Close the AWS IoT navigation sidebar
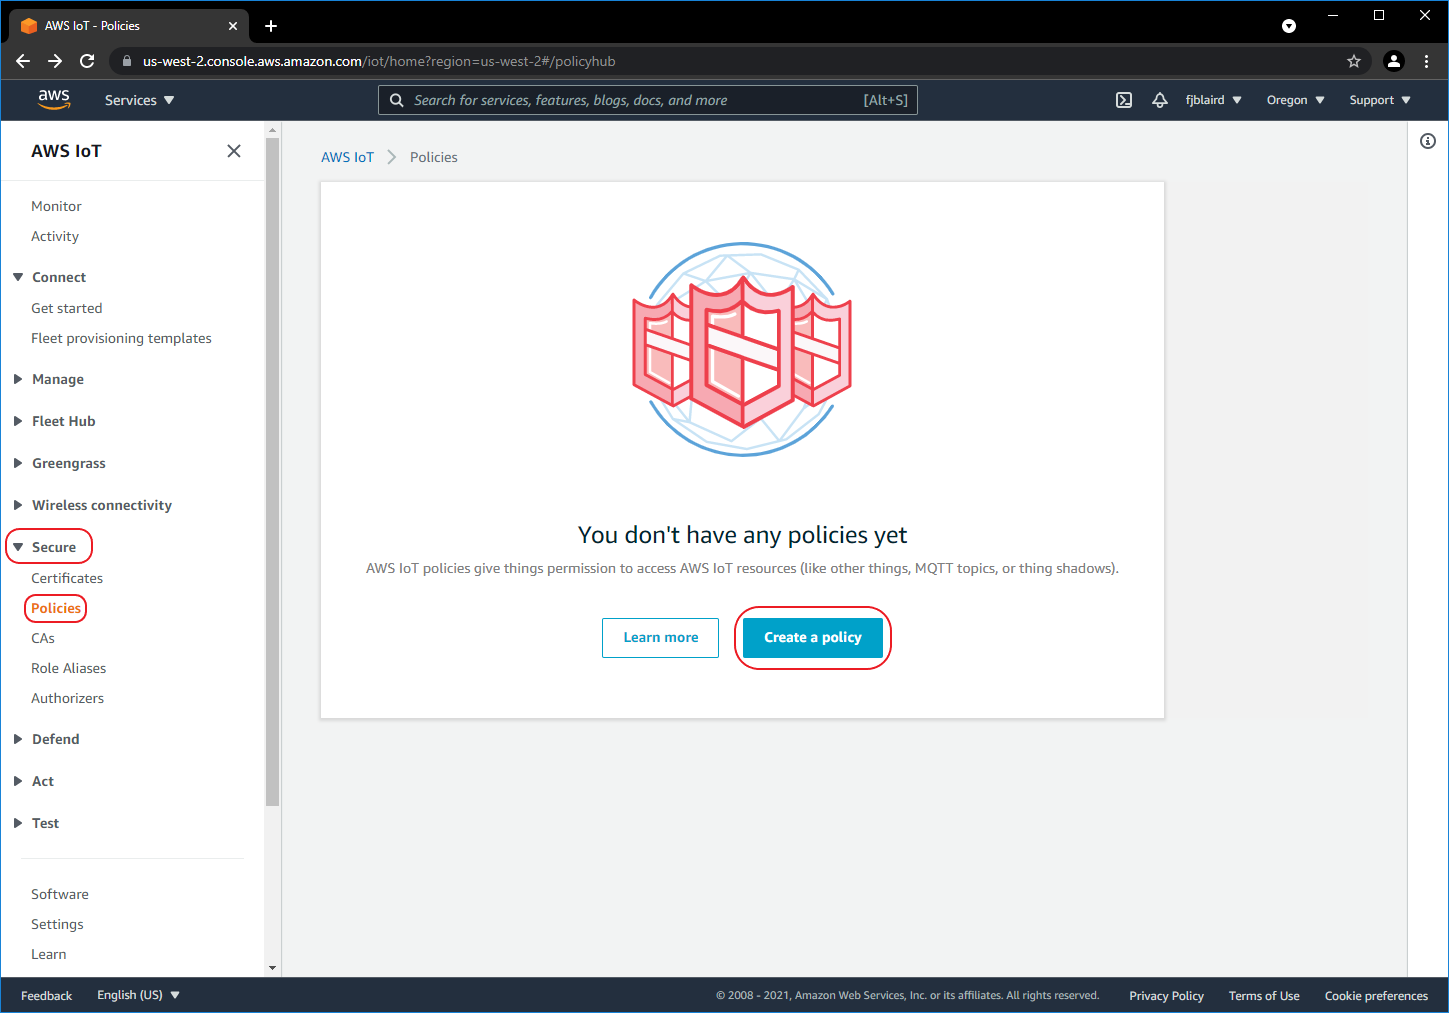The height and width of the screenshot is (1013, 1449). (234, 151)
